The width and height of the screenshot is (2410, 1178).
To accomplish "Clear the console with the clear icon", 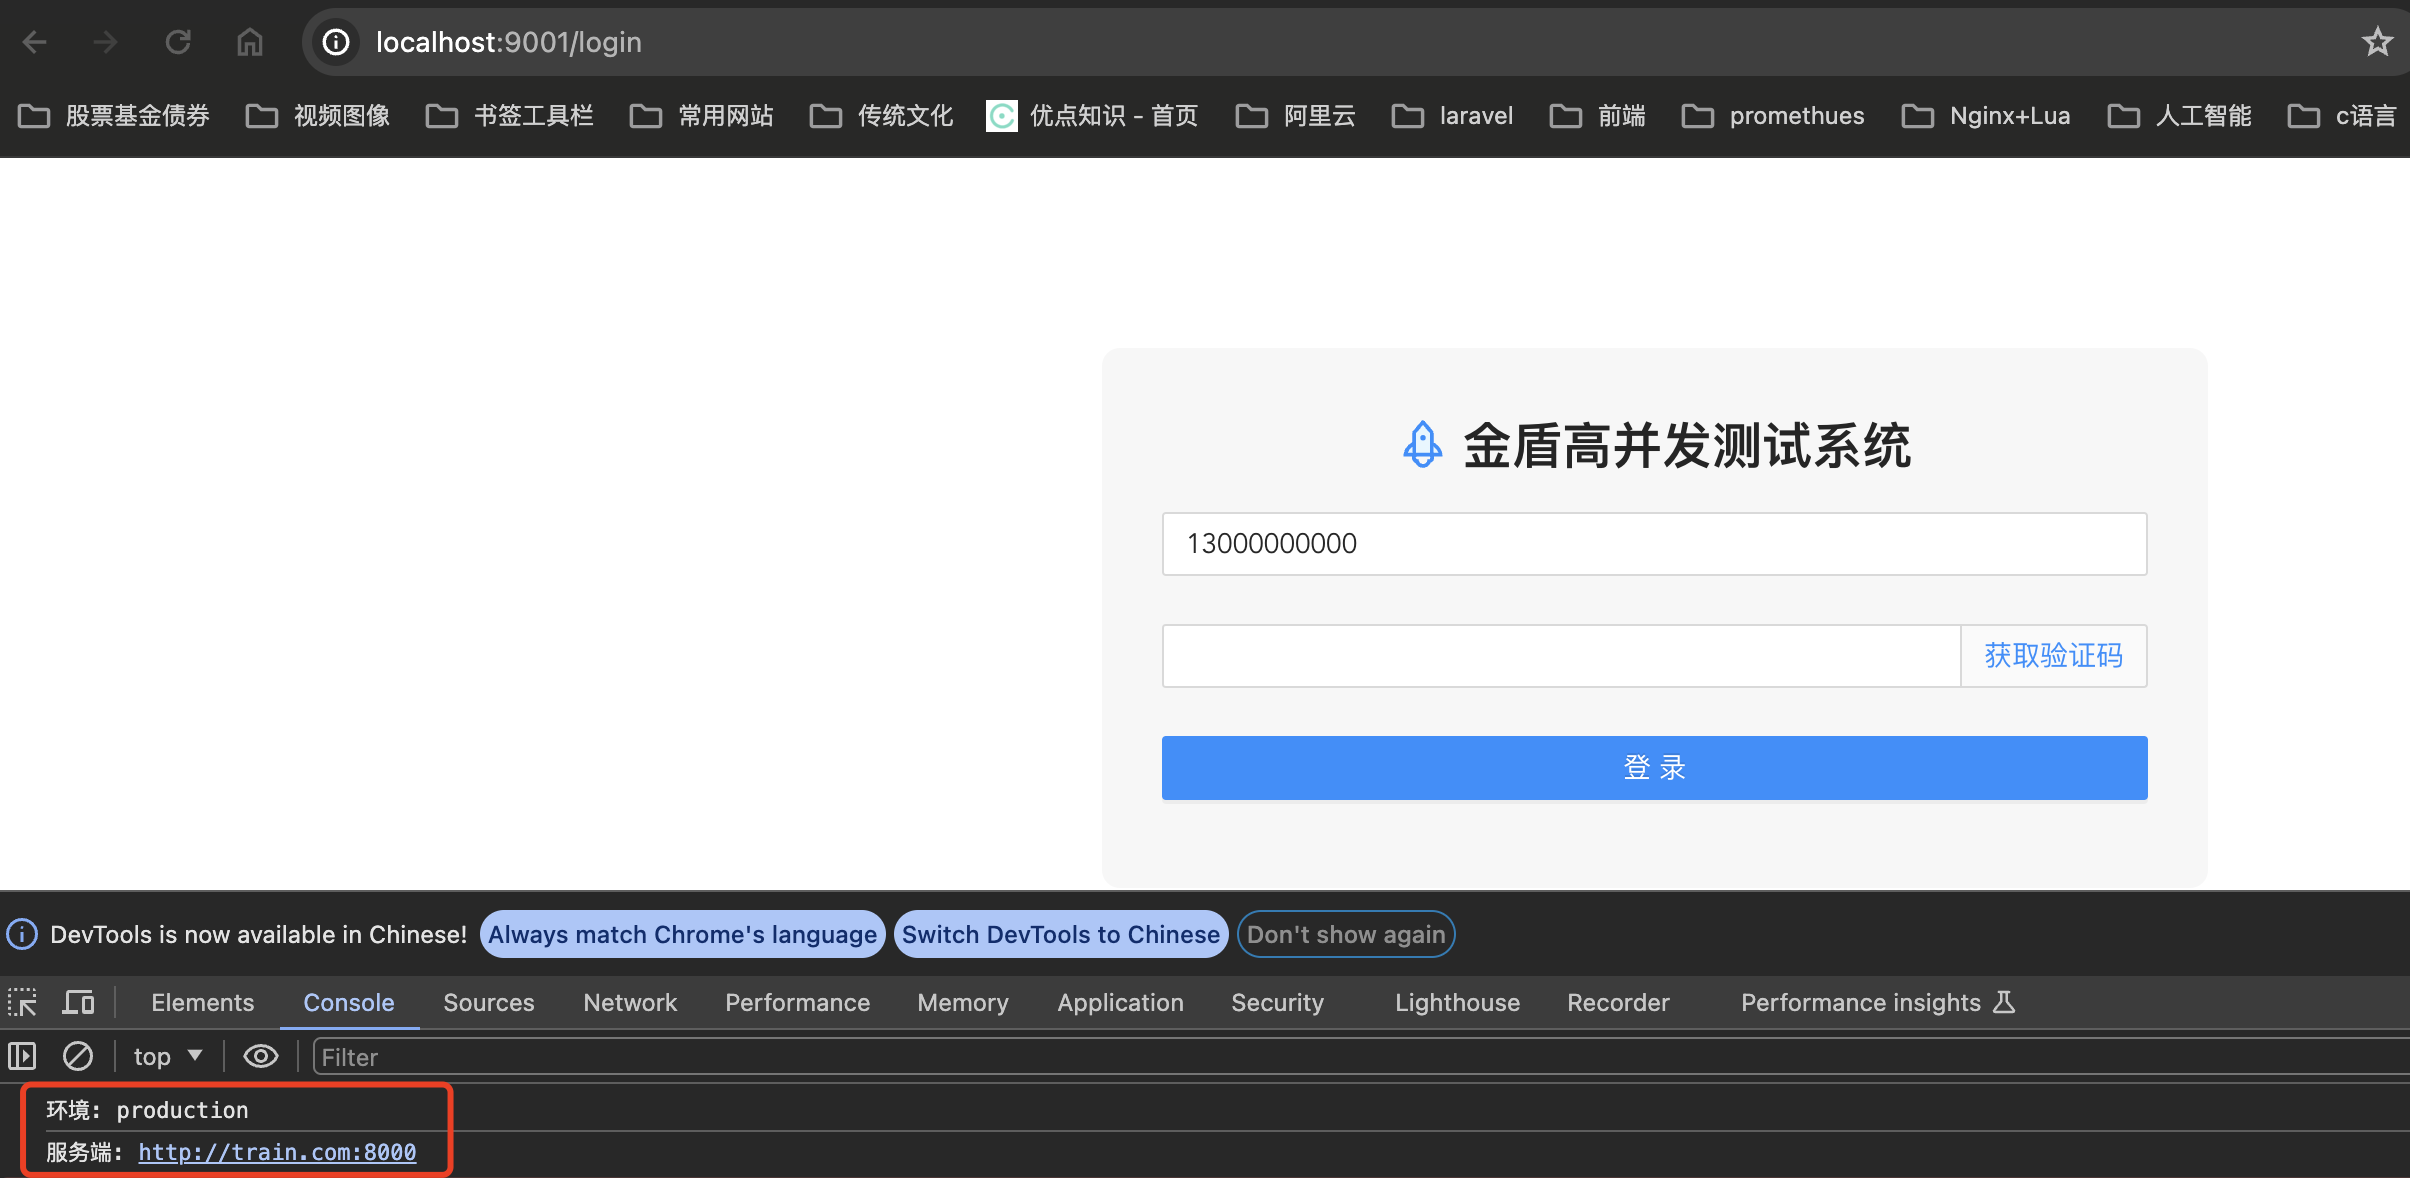I will 78,1056.
